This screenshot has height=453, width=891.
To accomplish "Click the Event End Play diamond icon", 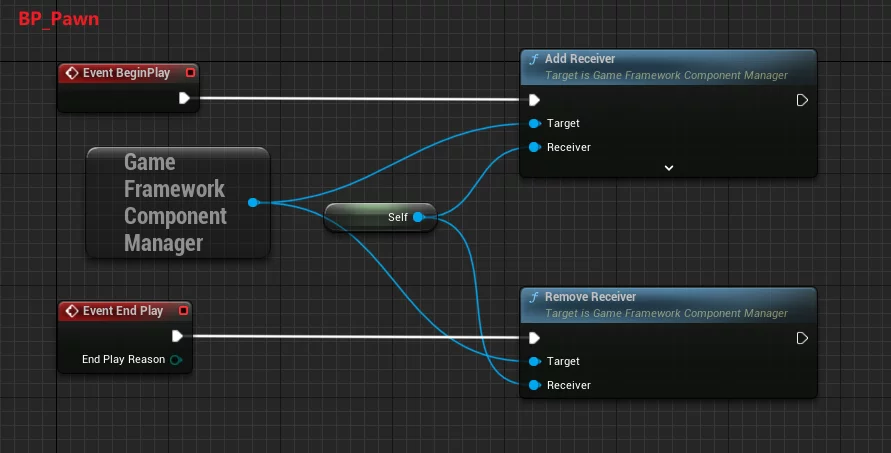I will point(71,311).
